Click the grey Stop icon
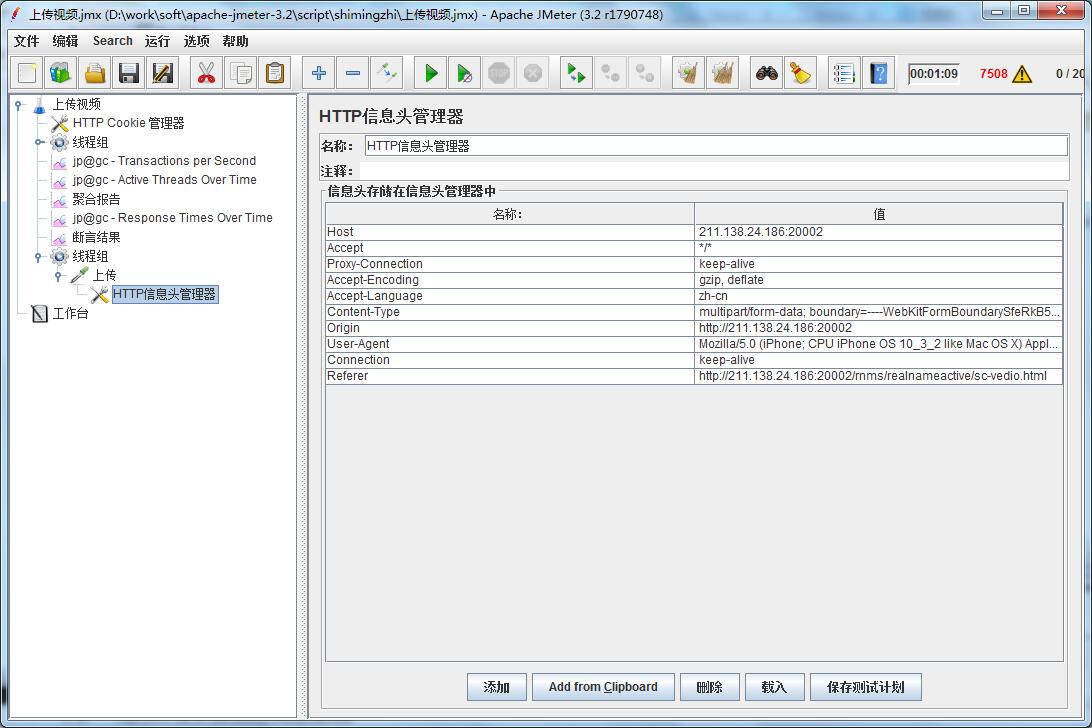This screenshot has height=728, width=1092. 499,73
